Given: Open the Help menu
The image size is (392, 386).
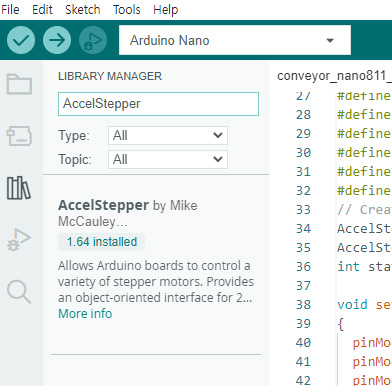Looking at the screenshot, I should [x=166, y=9].
